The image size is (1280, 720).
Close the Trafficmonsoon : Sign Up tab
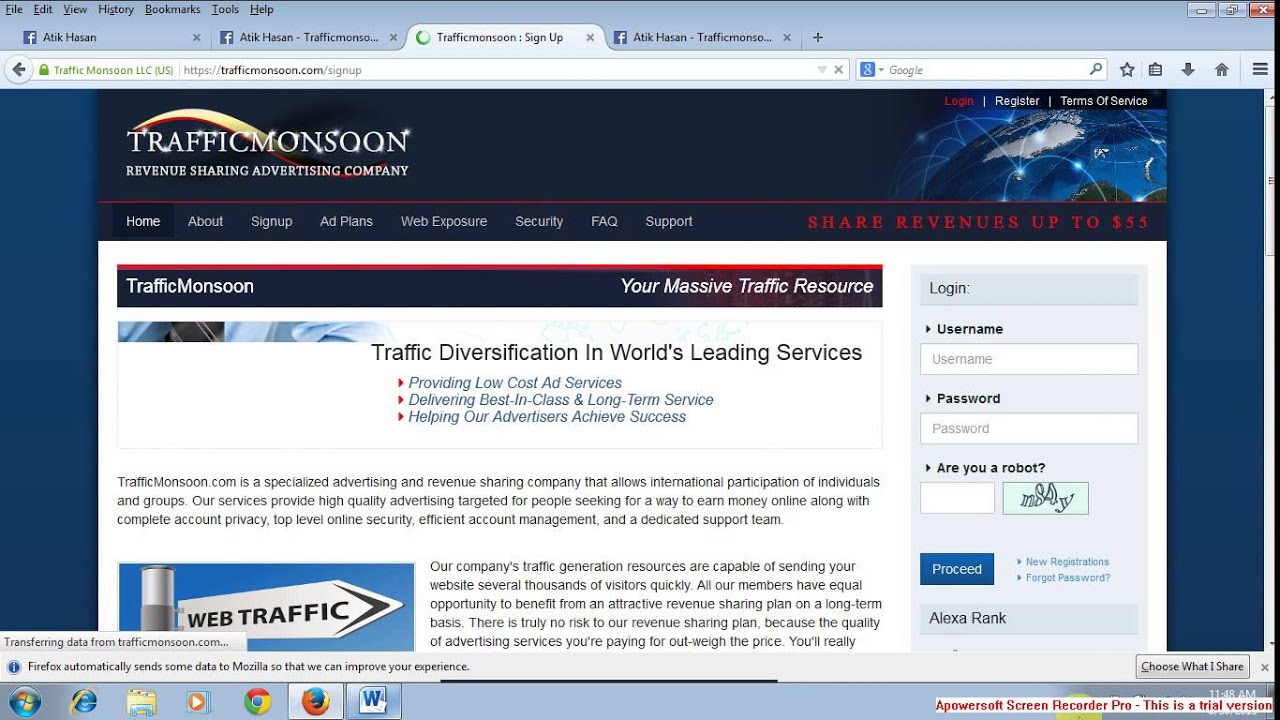[590, 38]
